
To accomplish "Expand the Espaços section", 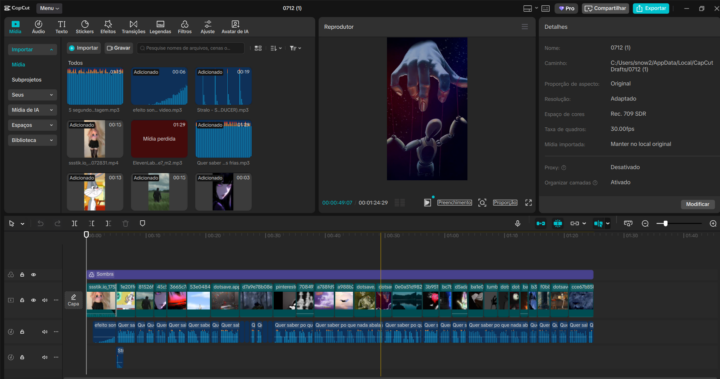I will point(32,125).
